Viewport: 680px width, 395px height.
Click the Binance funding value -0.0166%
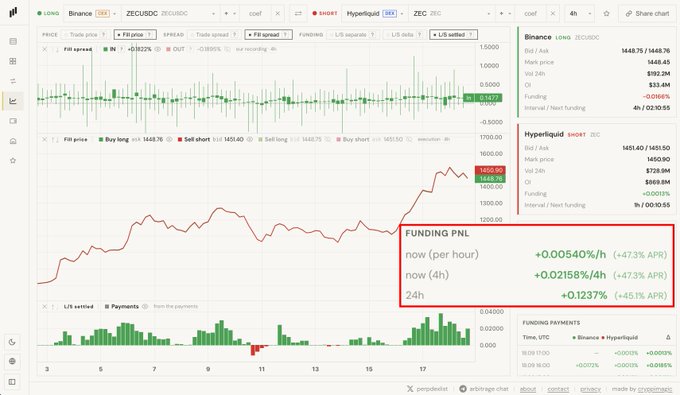pyautogui.click(x=656, y=96)
